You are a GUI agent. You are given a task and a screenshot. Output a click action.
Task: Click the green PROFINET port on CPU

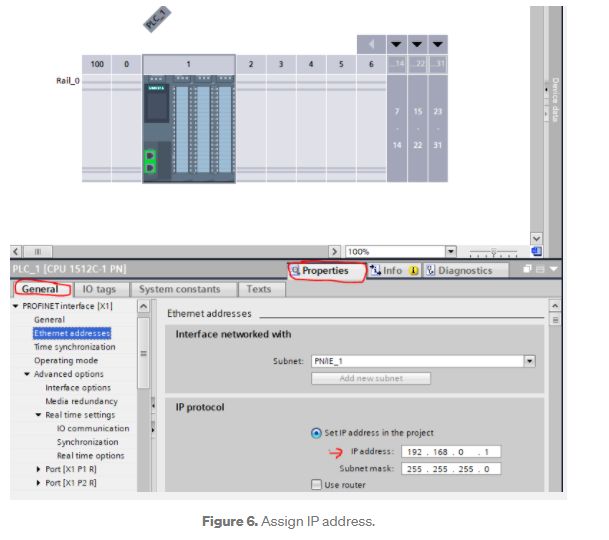coord(150,162)
